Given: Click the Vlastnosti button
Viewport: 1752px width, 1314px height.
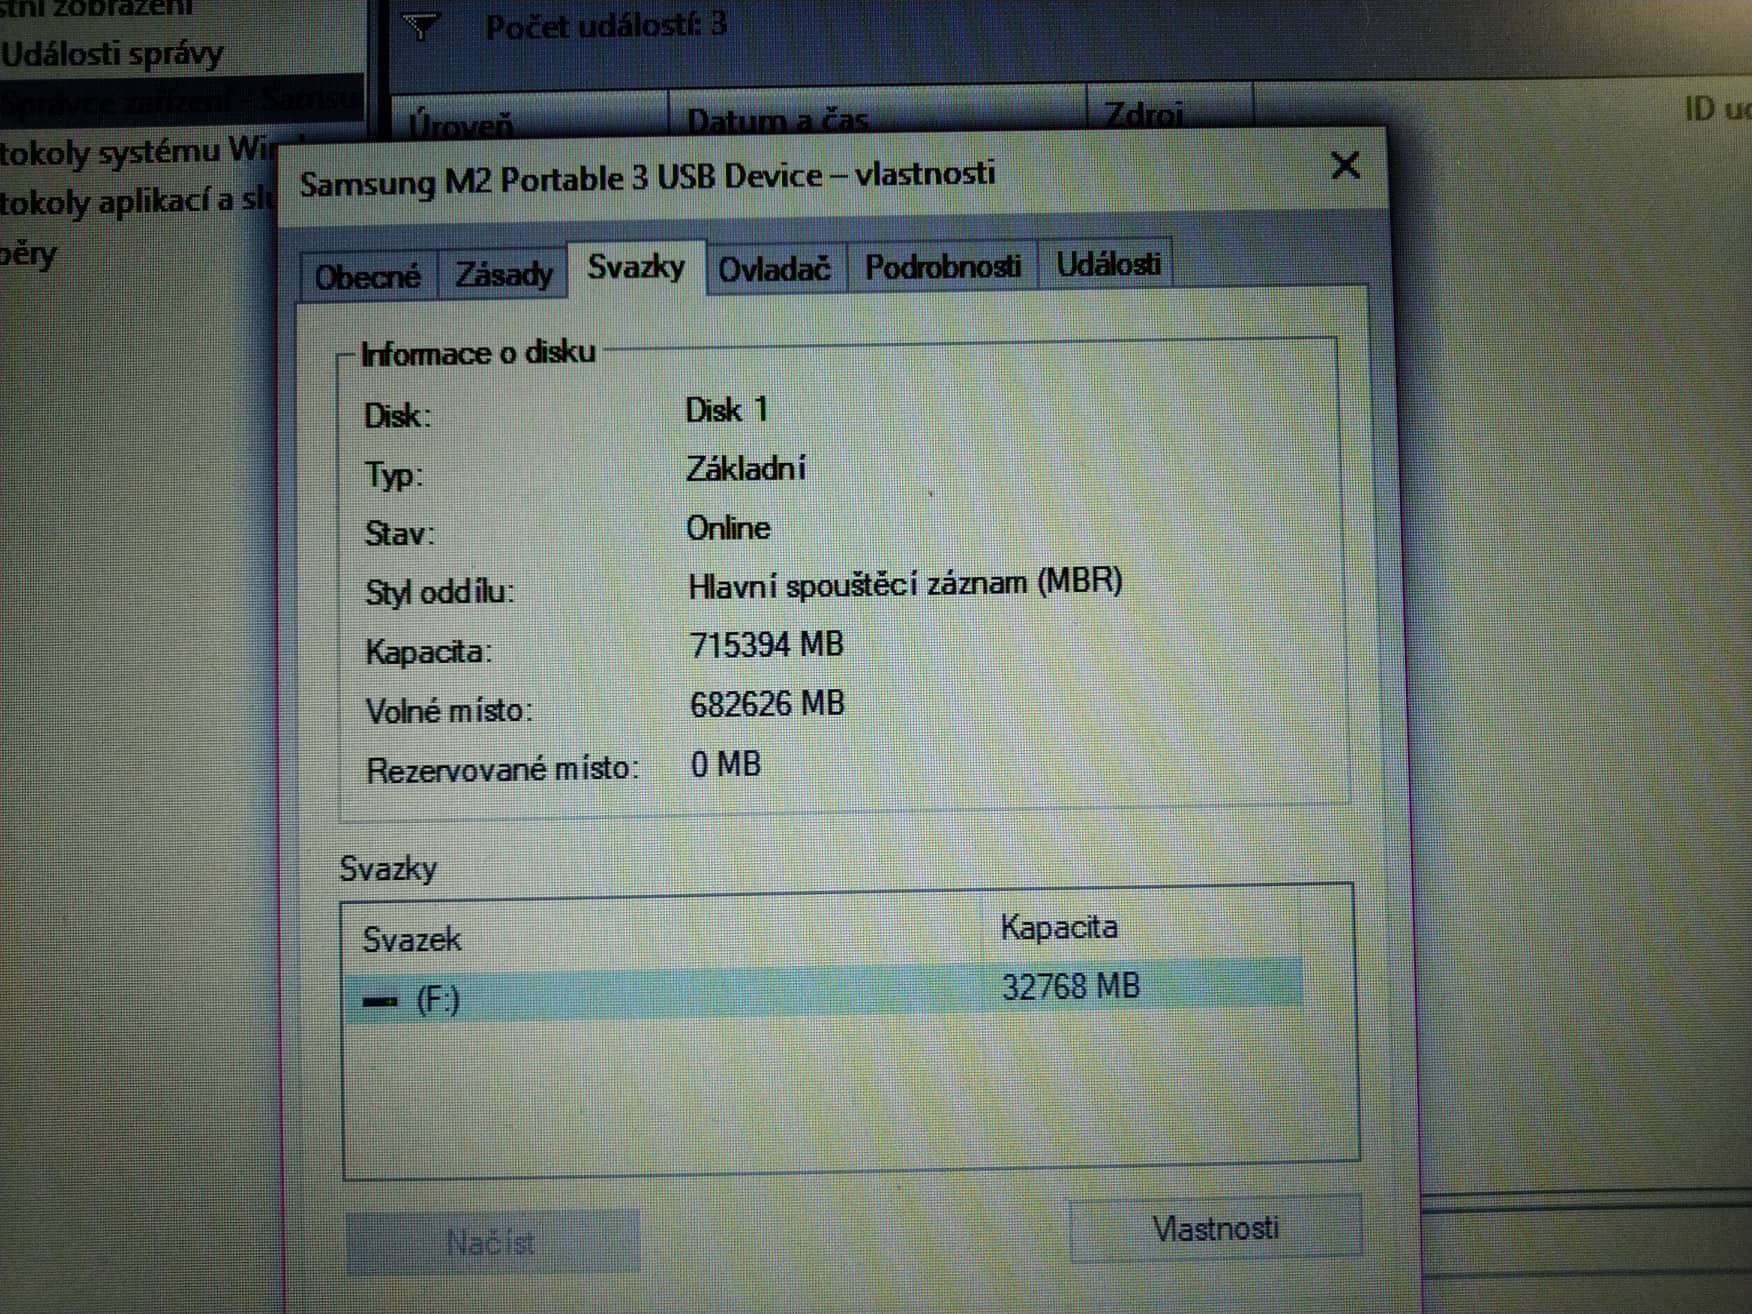Looking at the screenshot, I should (1215, 1227).
